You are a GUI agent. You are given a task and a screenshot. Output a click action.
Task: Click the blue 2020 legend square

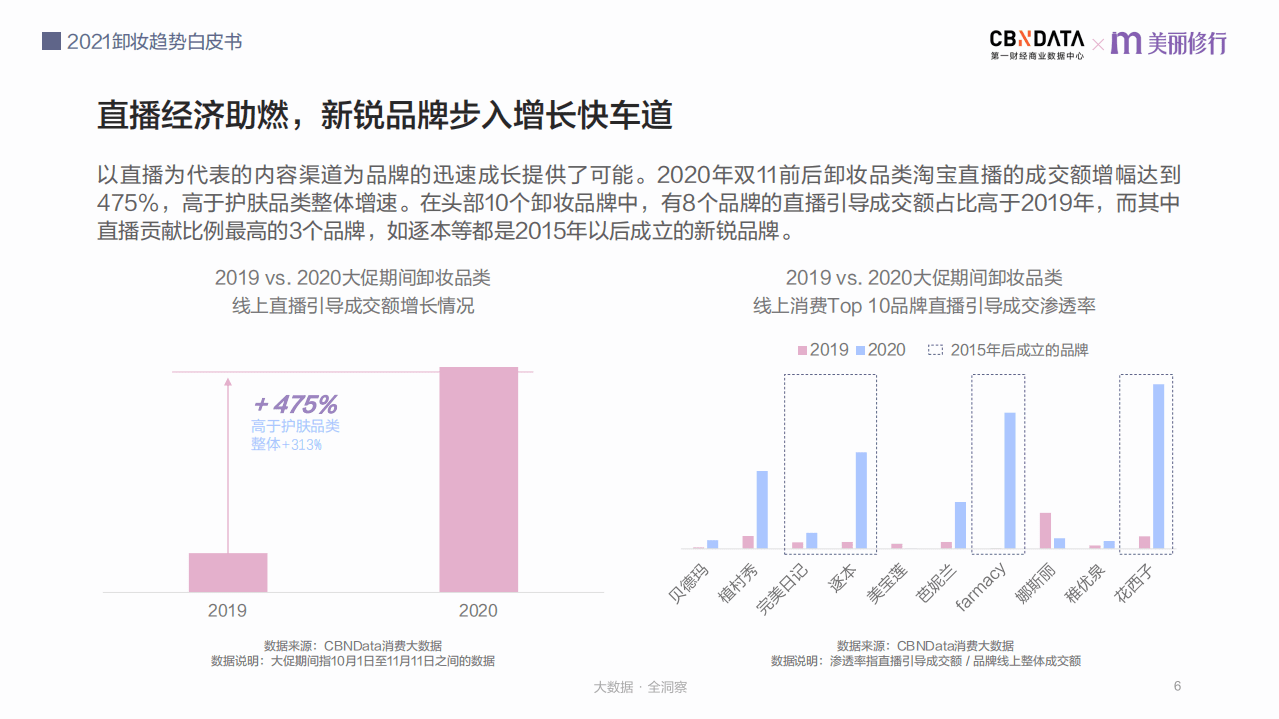[863, 350]
